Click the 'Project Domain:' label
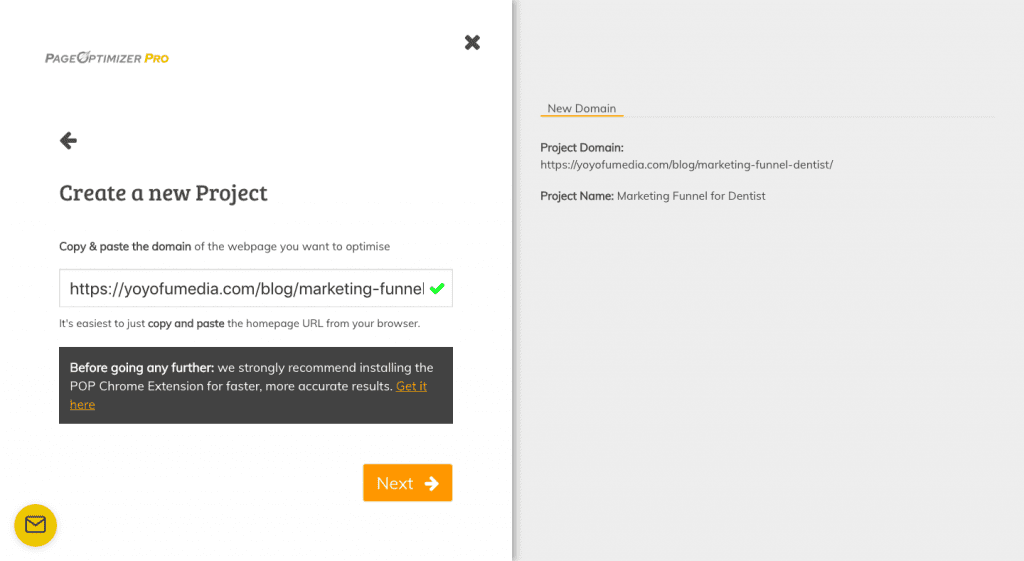This screenshot has height=561, width=1024. tap(582, 148)
